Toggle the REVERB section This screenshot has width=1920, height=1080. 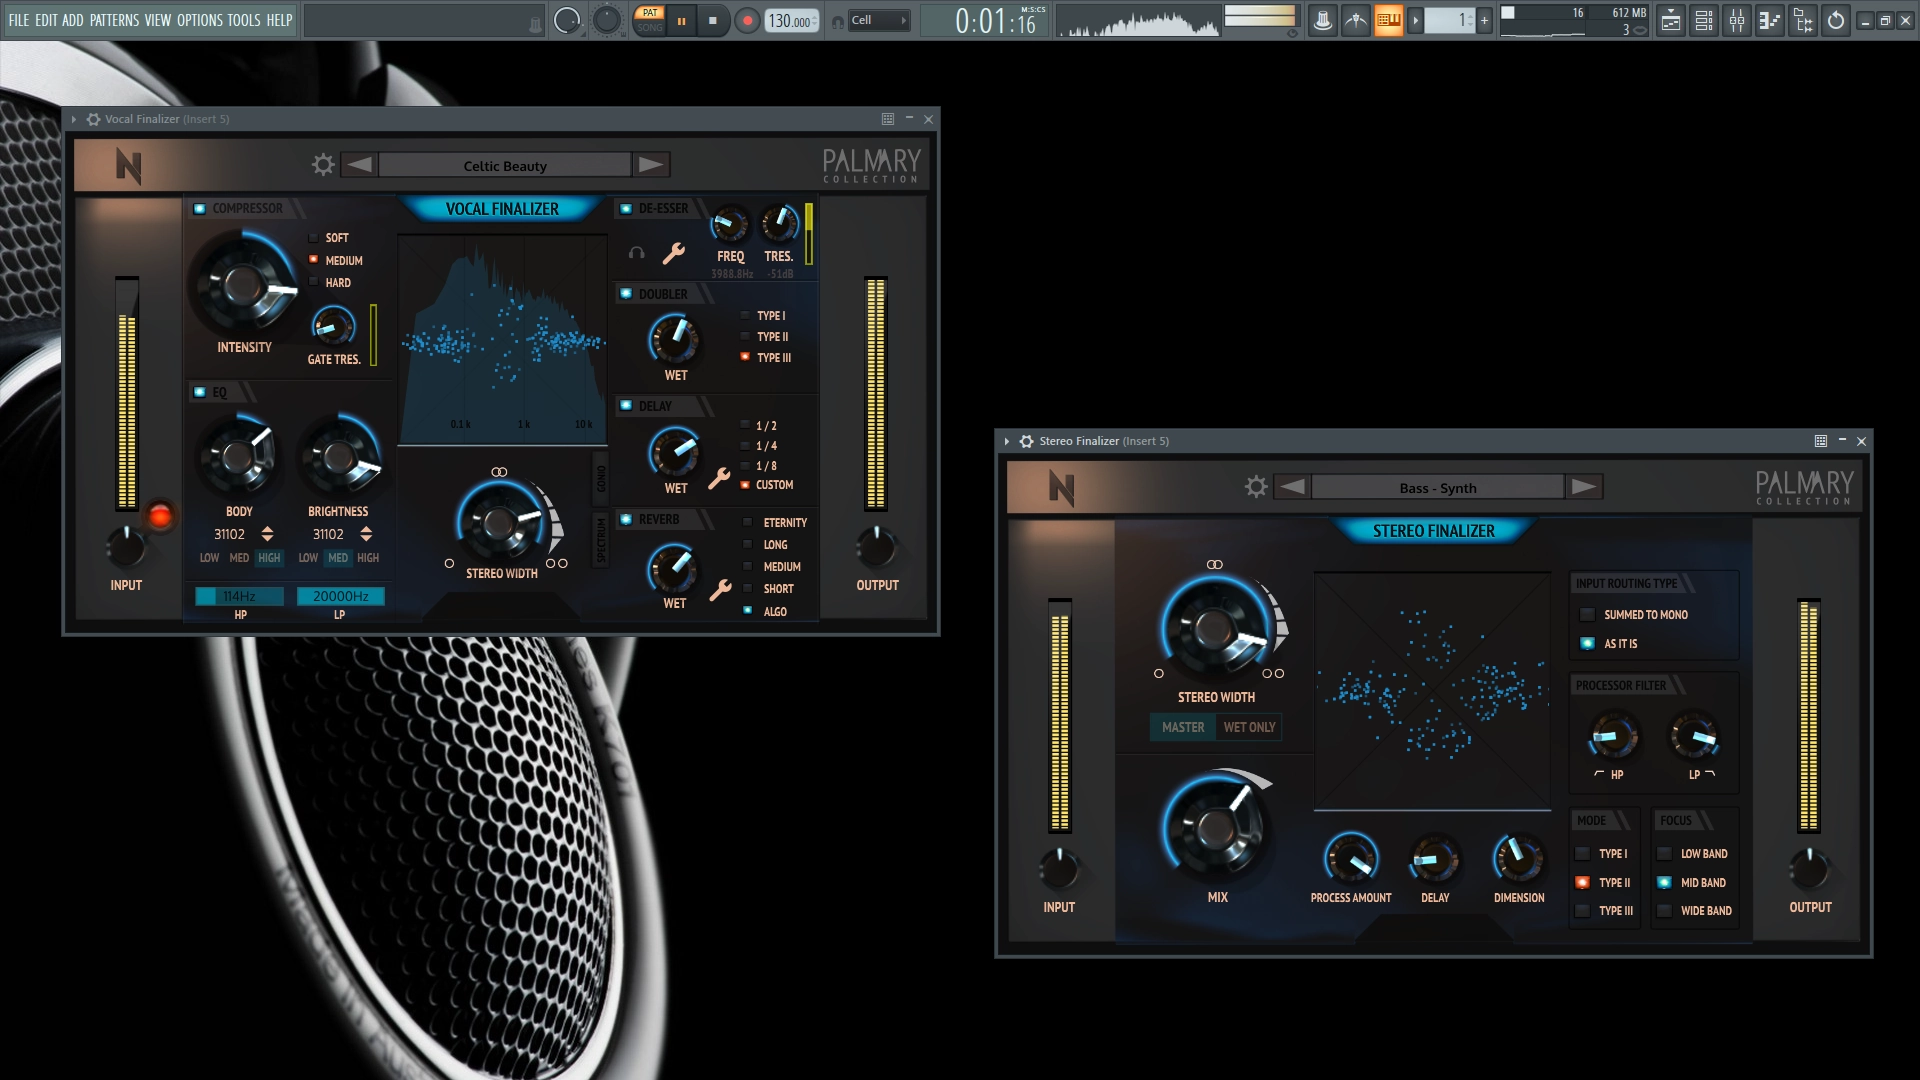coord(626,519)
